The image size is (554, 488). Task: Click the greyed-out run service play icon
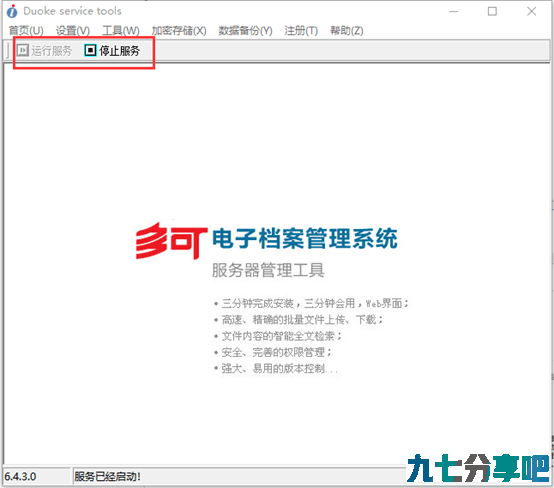(x=23, y=51)
